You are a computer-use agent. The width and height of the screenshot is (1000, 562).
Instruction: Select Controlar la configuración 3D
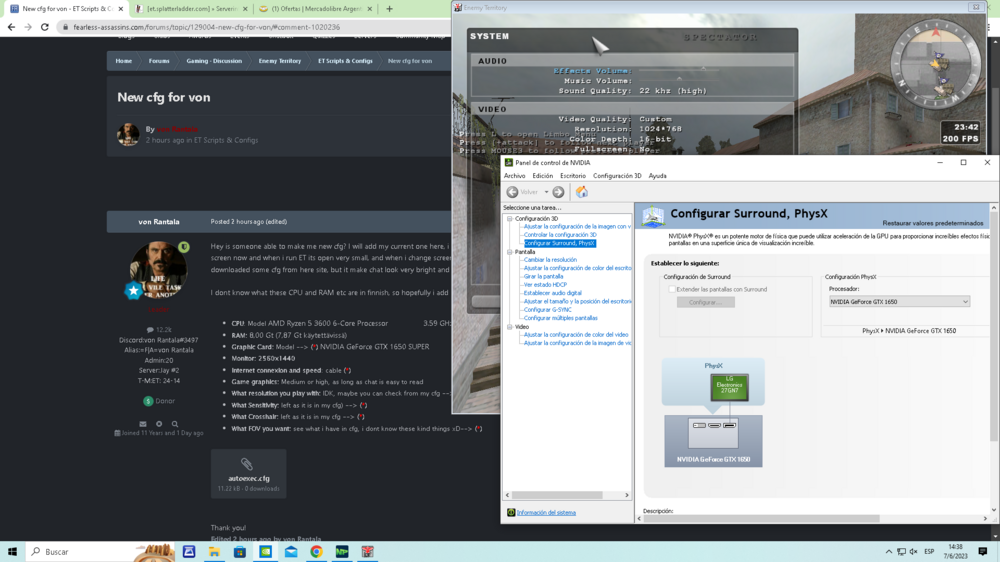pos(560,235)
